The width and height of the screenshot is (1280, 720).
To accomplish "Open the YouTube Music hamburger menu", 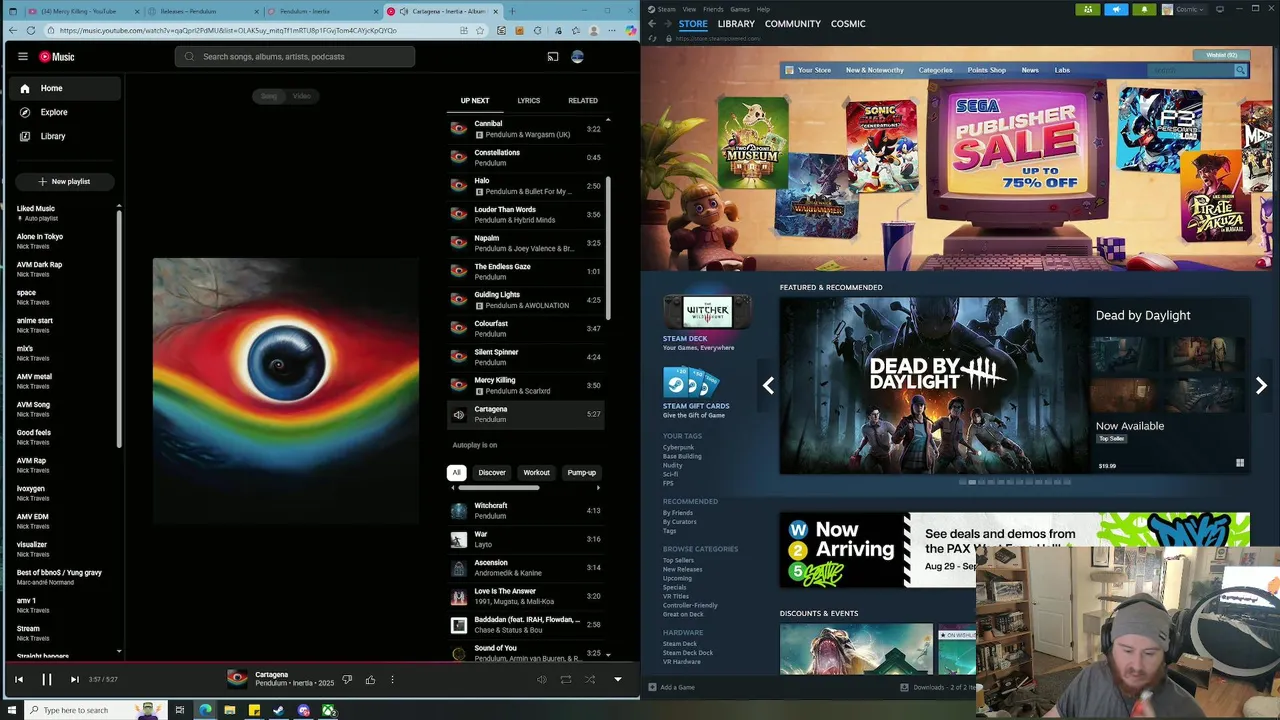I will [x=23, y=57].
